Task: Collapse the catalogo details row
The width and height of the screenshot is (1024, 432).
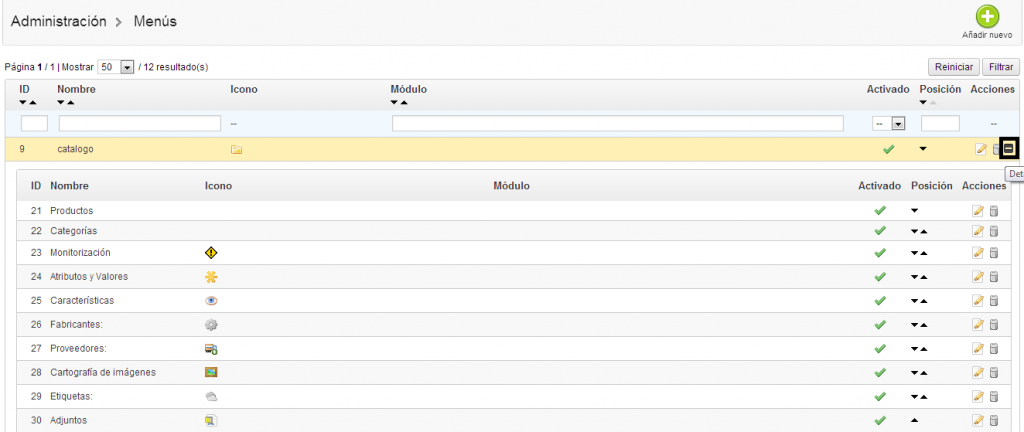Action: tap(1009, 149)
